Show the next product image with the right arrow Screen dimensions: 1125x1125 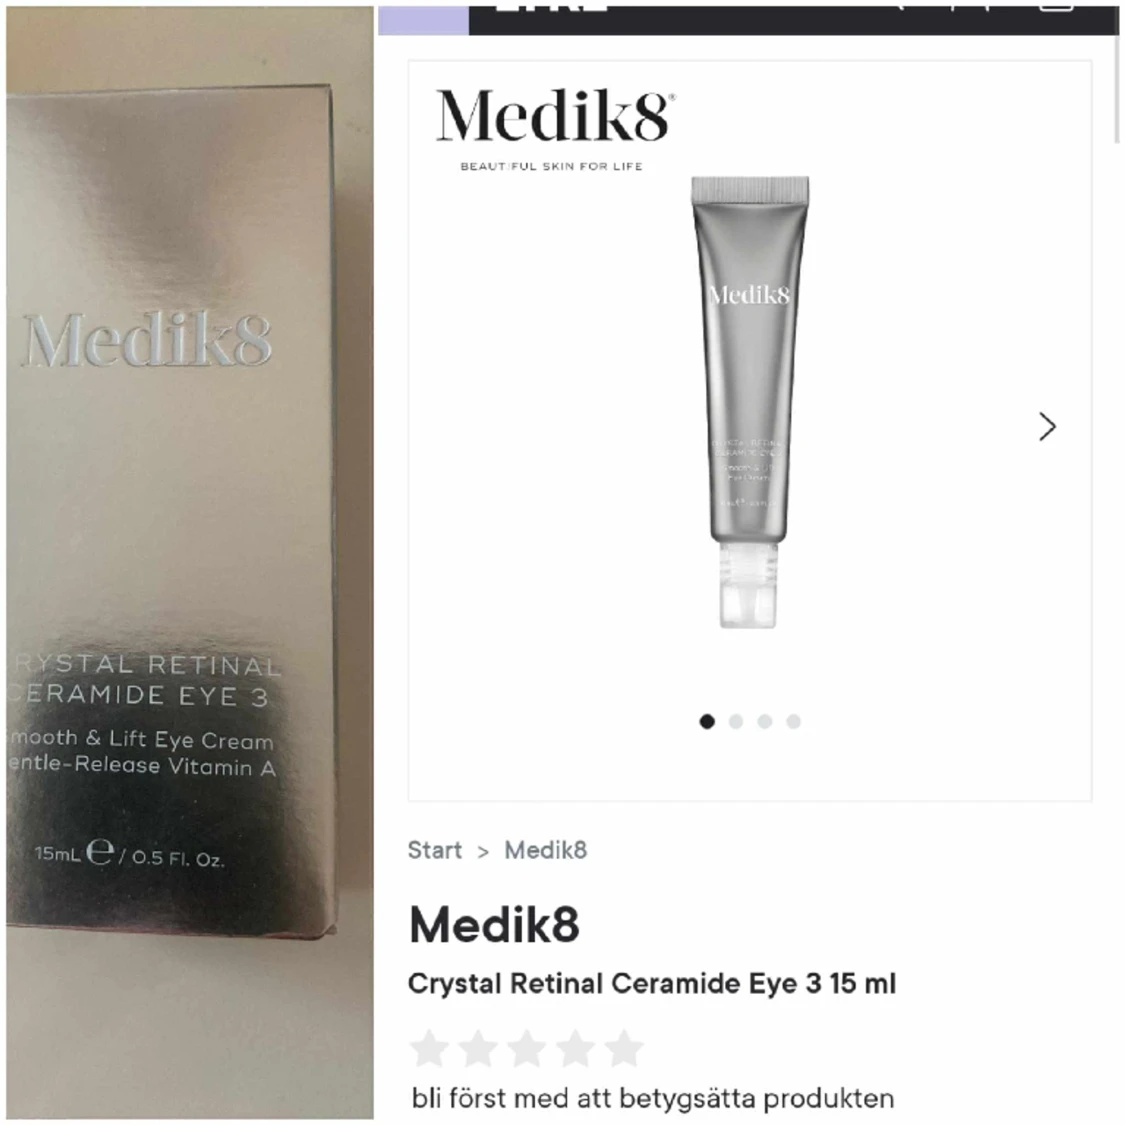click(1047, 427)
